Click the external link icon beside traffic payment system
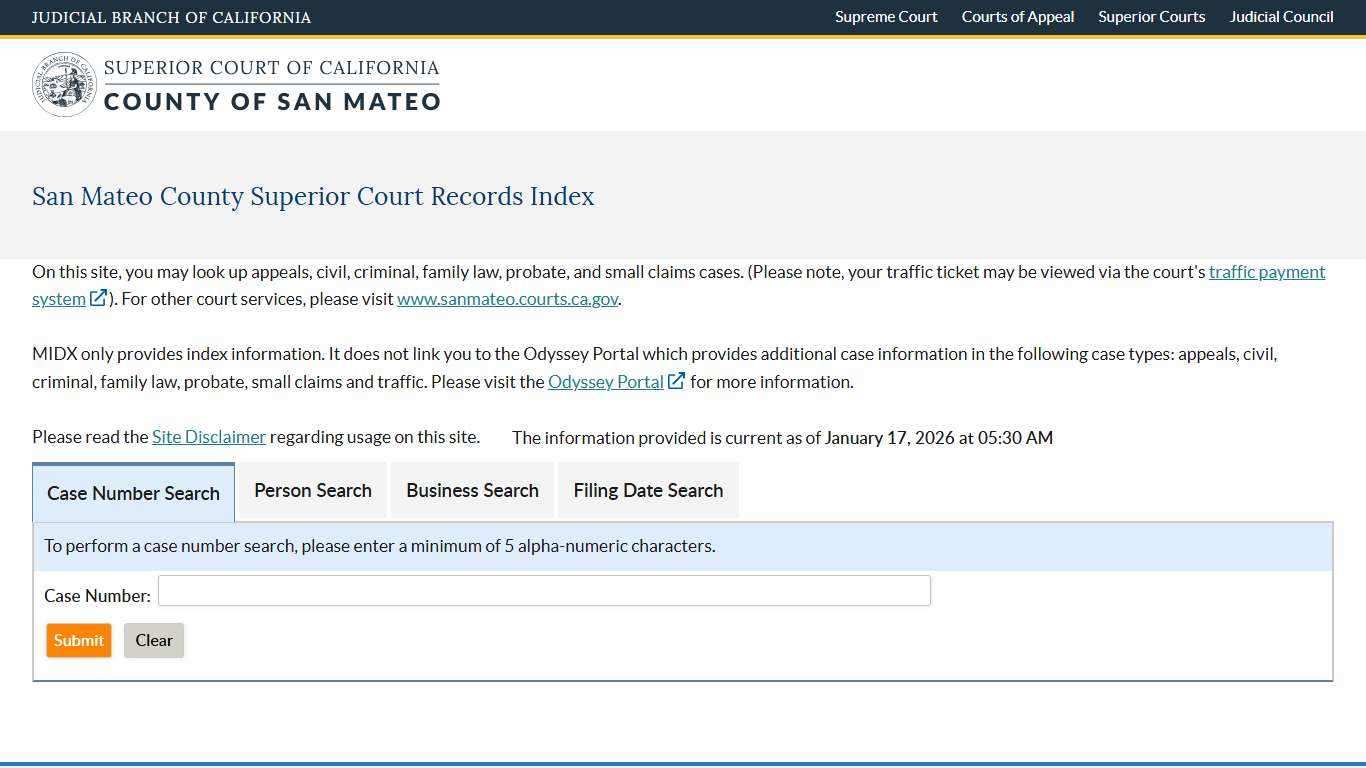The height and width of the screenshot is (768, 1366). (x=98, y=298)
